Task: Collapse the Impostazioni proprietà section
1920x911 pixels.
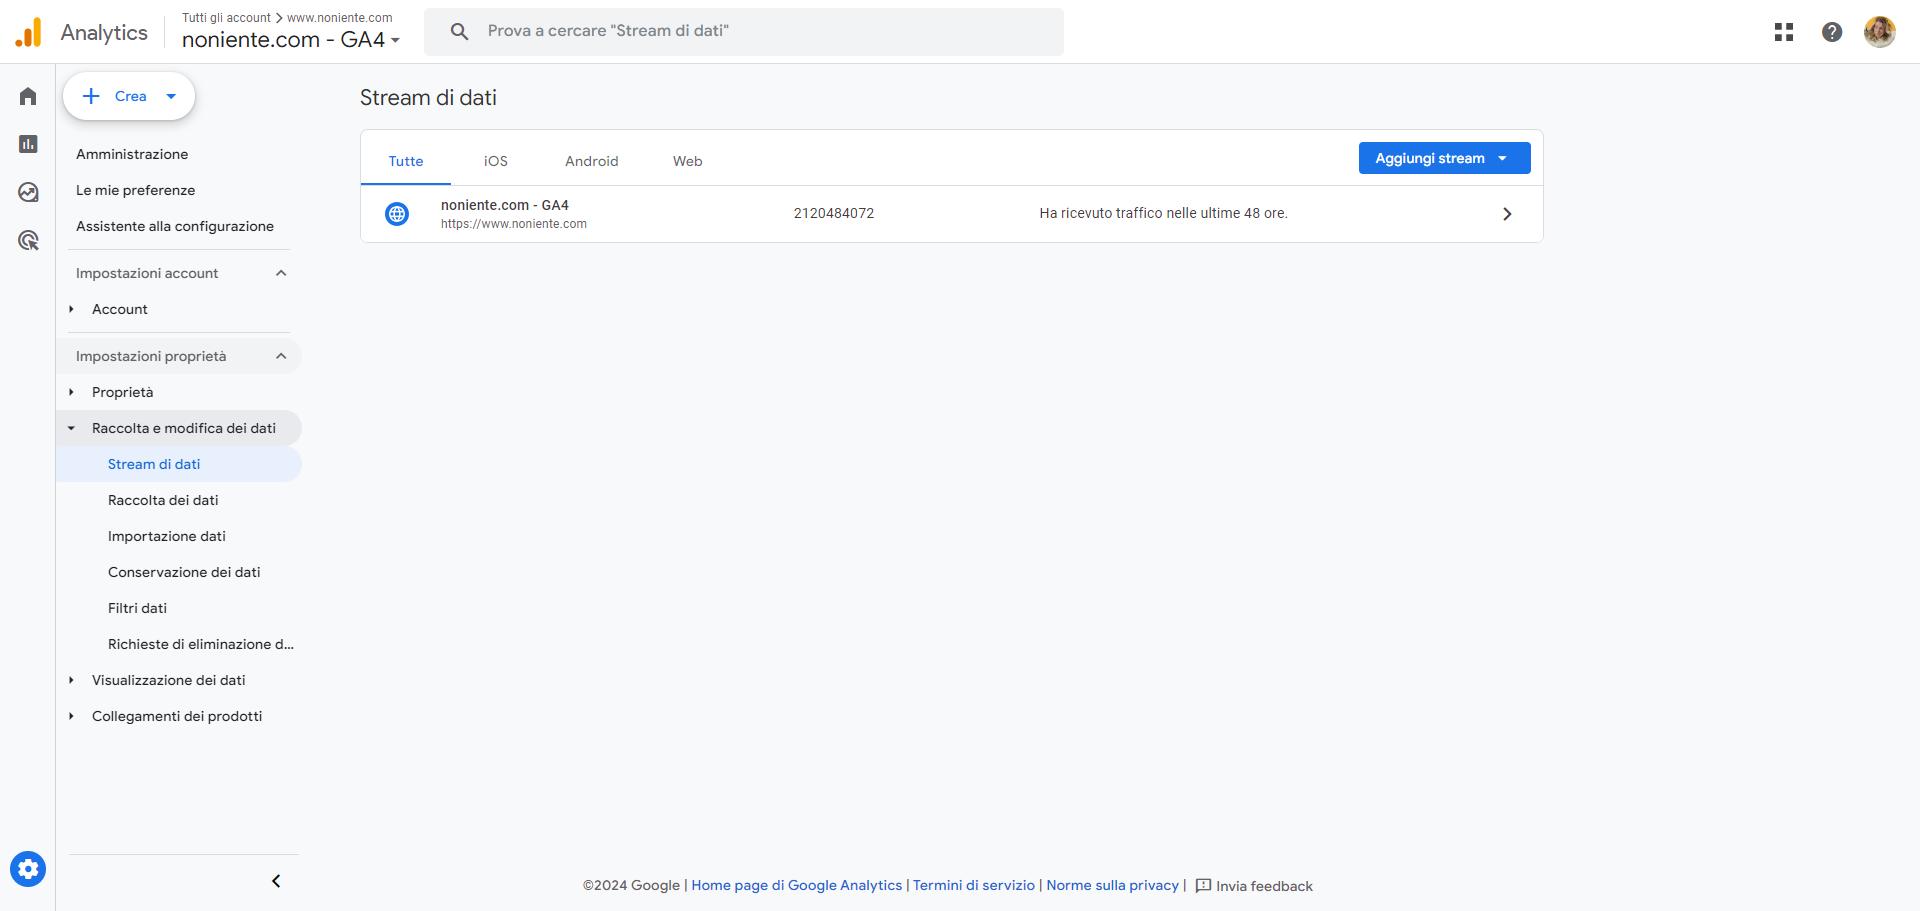Action: click(281, 356)
